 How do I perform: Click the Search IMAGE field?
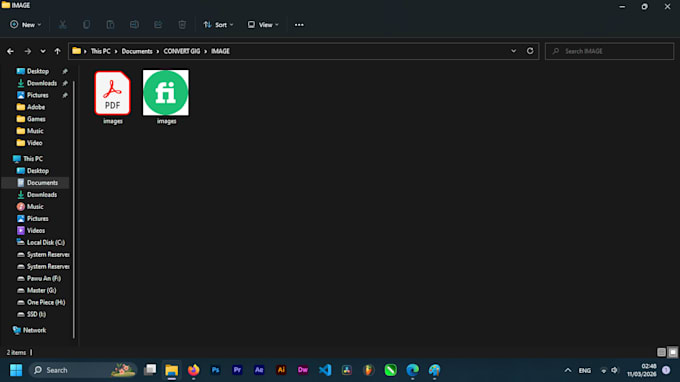[609, 51]
